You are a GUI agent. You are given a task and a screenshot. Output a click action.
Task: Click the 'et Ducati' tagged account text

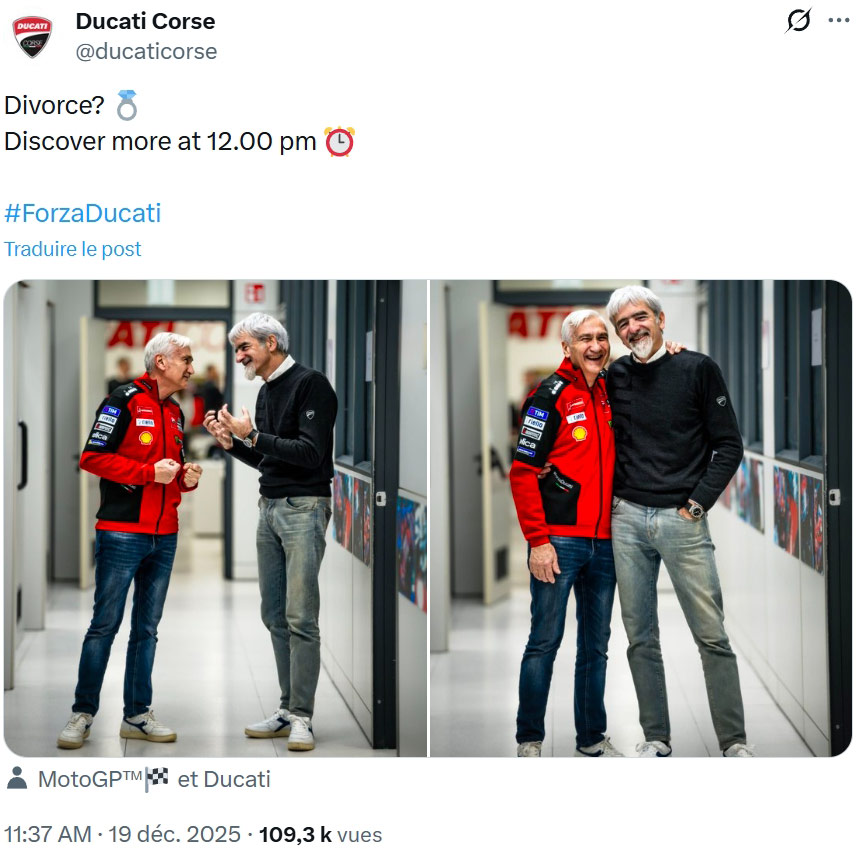coord(224,779)
